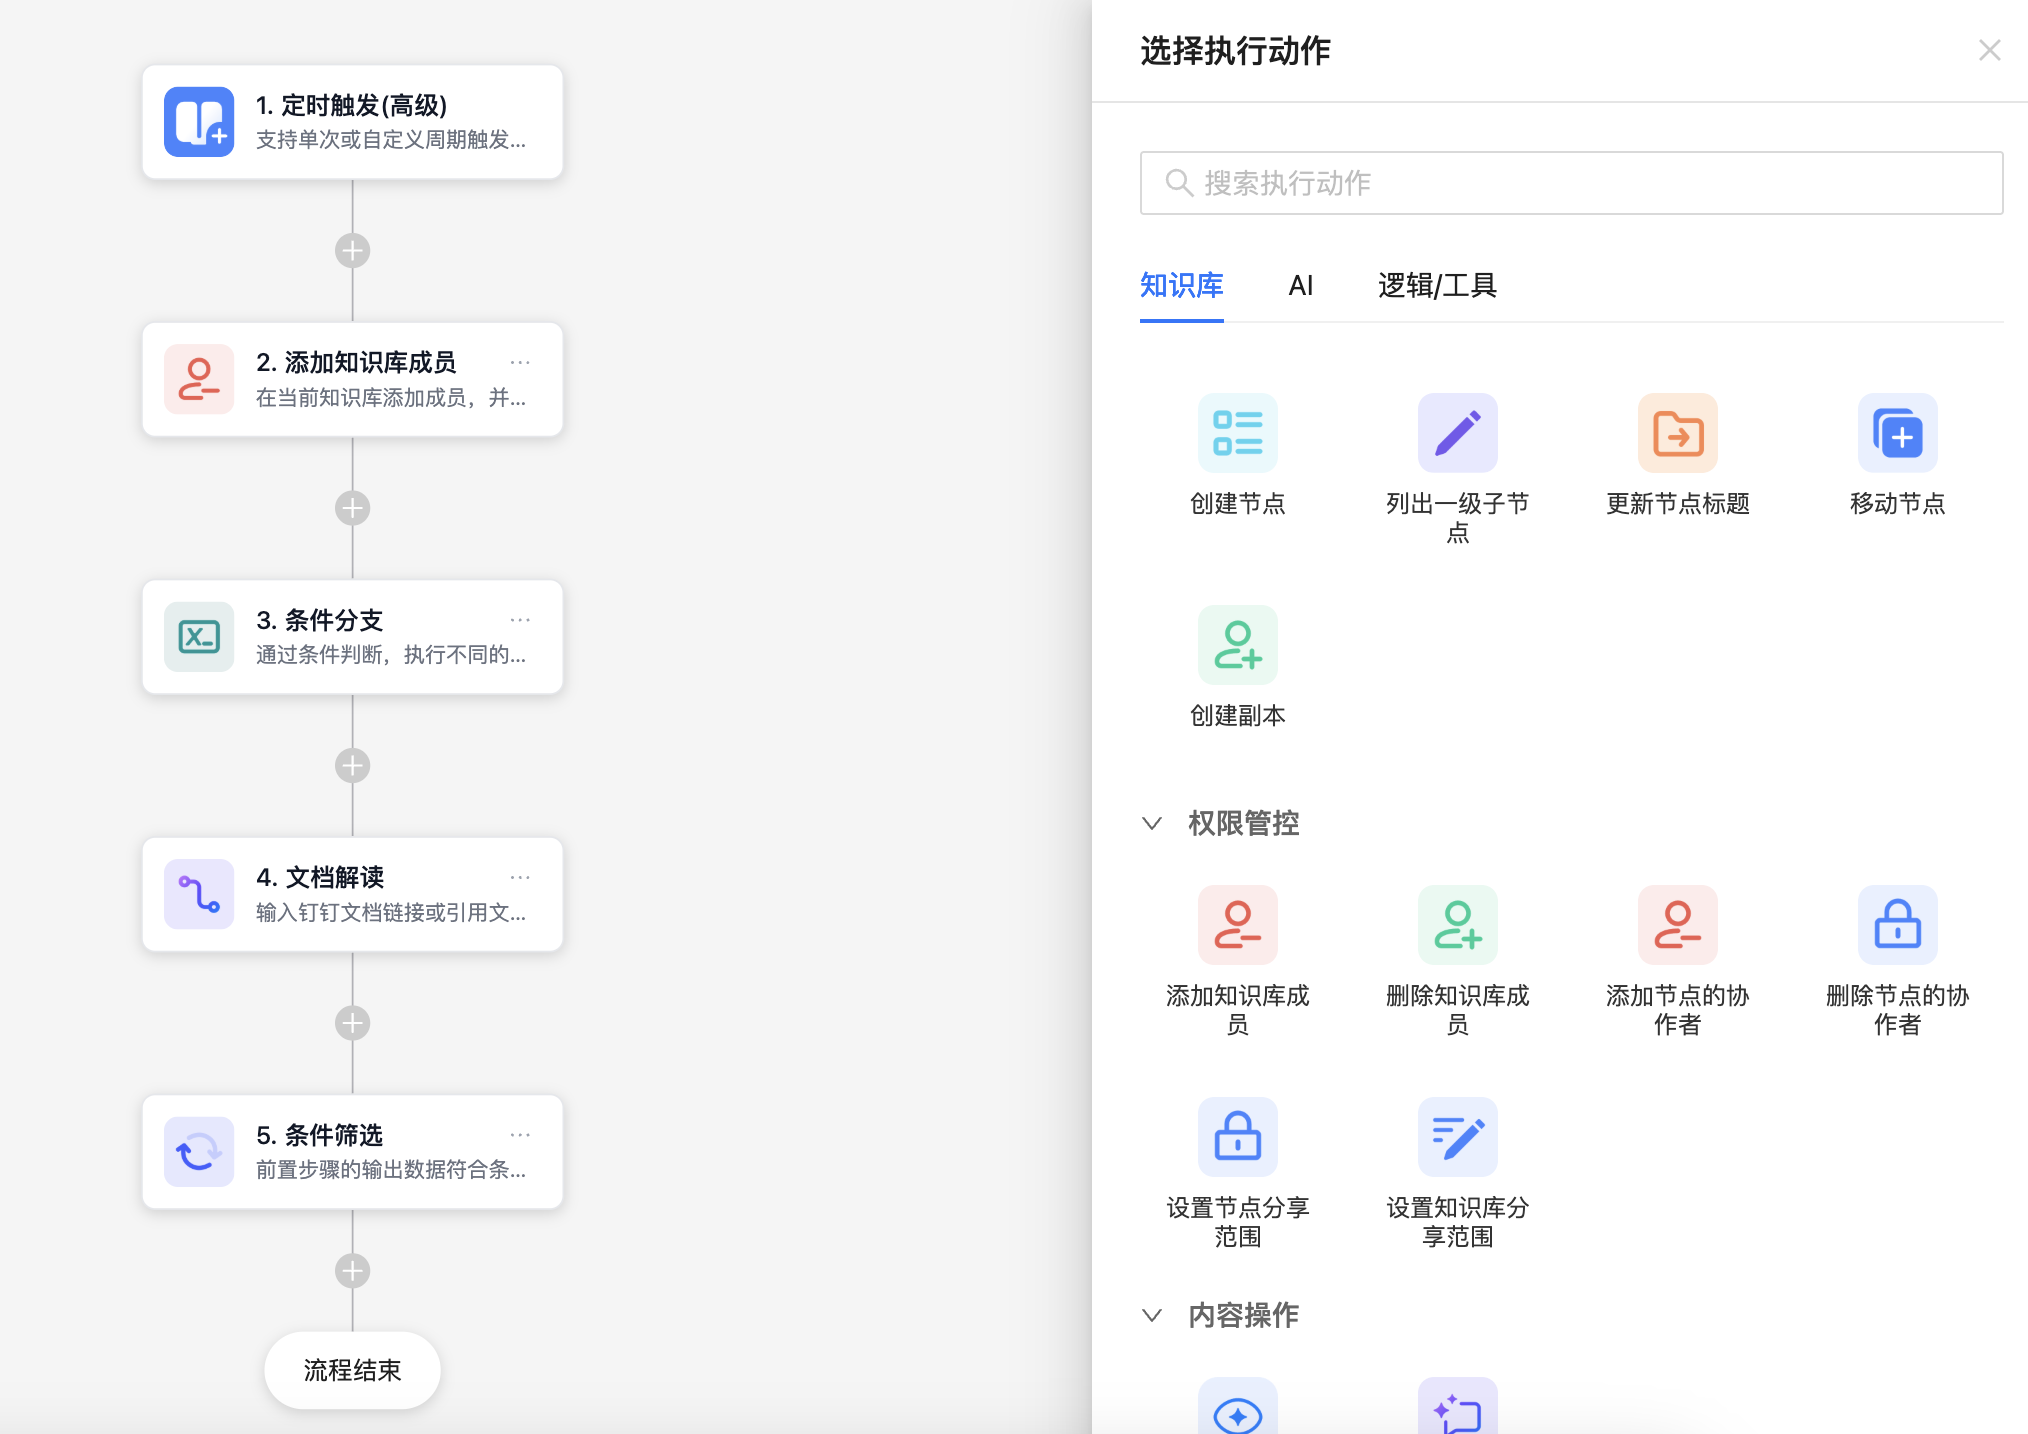The width and height of the screenshot is (2028, 1434).
Task: Click the 条件筛选 step icon
Action: (x=199, y=1152)
